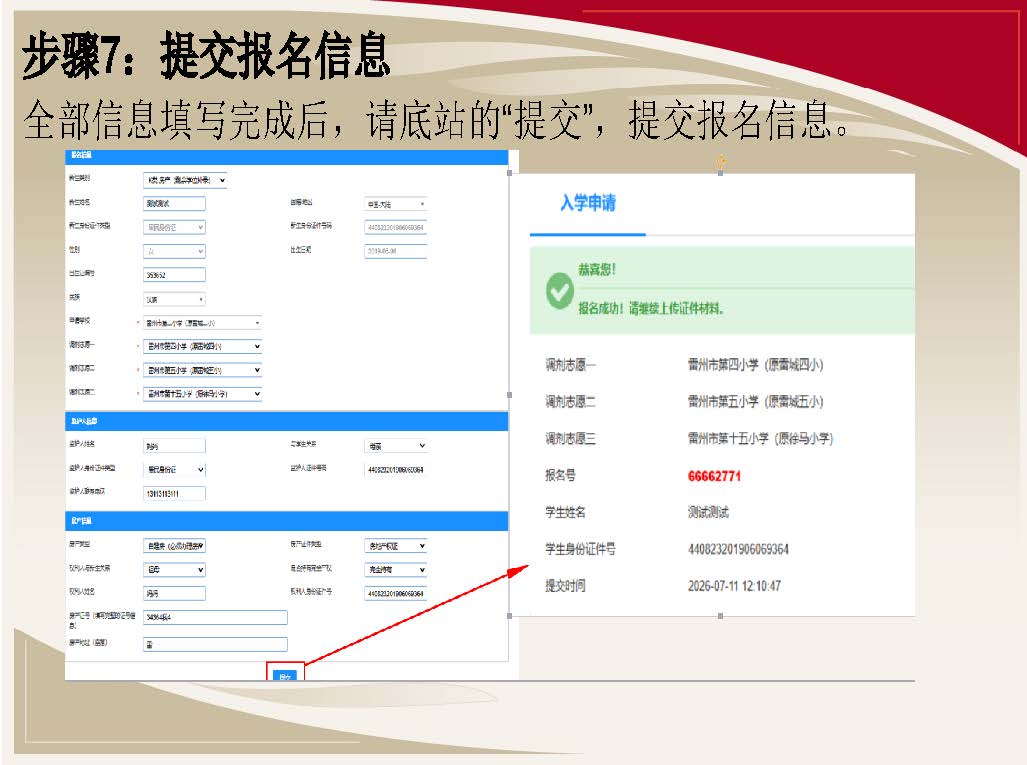Open the property certificate type dropdown

coord(396,546)
